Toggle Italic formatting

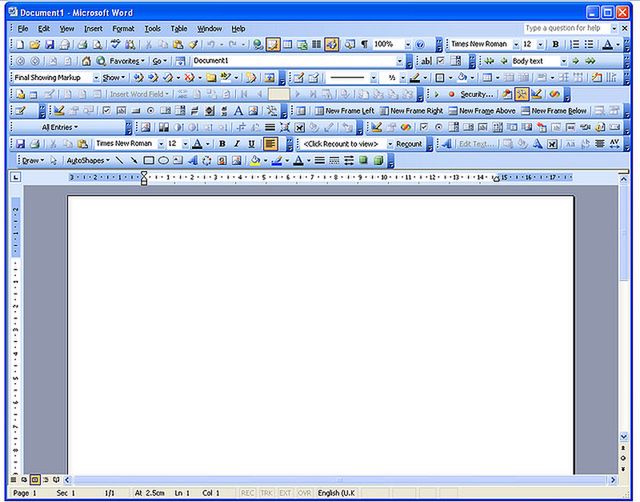click(x=237, y=144)
